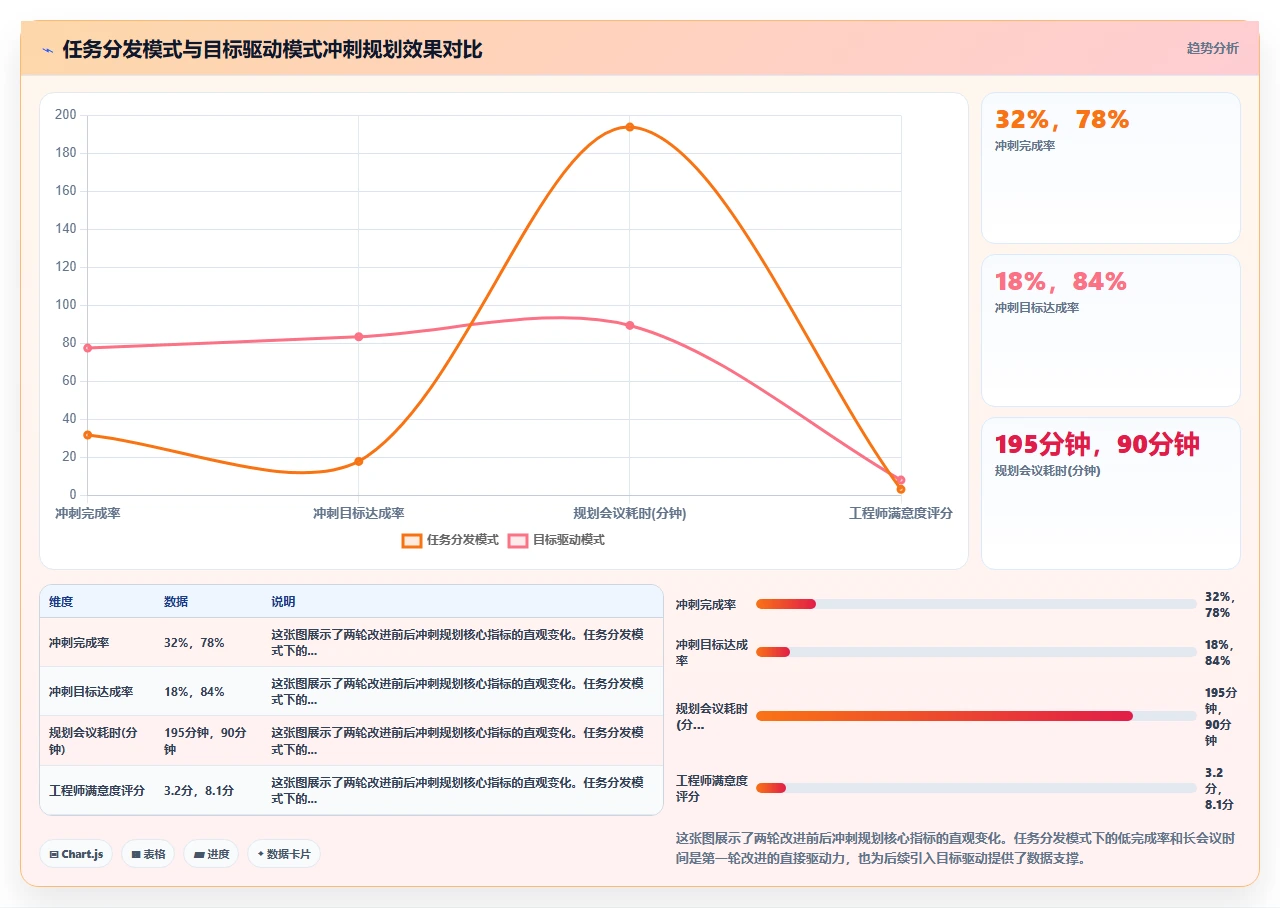This screenshot has height=908, width=1280.
Task: Click the 18%，84% stat card value
Action: tap(1061, 282)
